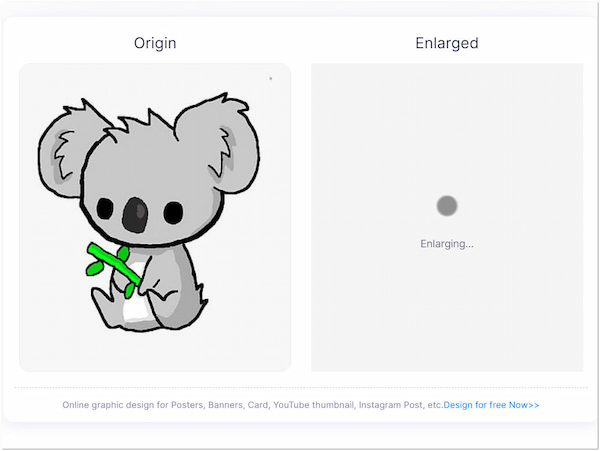The image size is (600, 451).
Task: Click the koala's right eye
Action: [173, 212]
